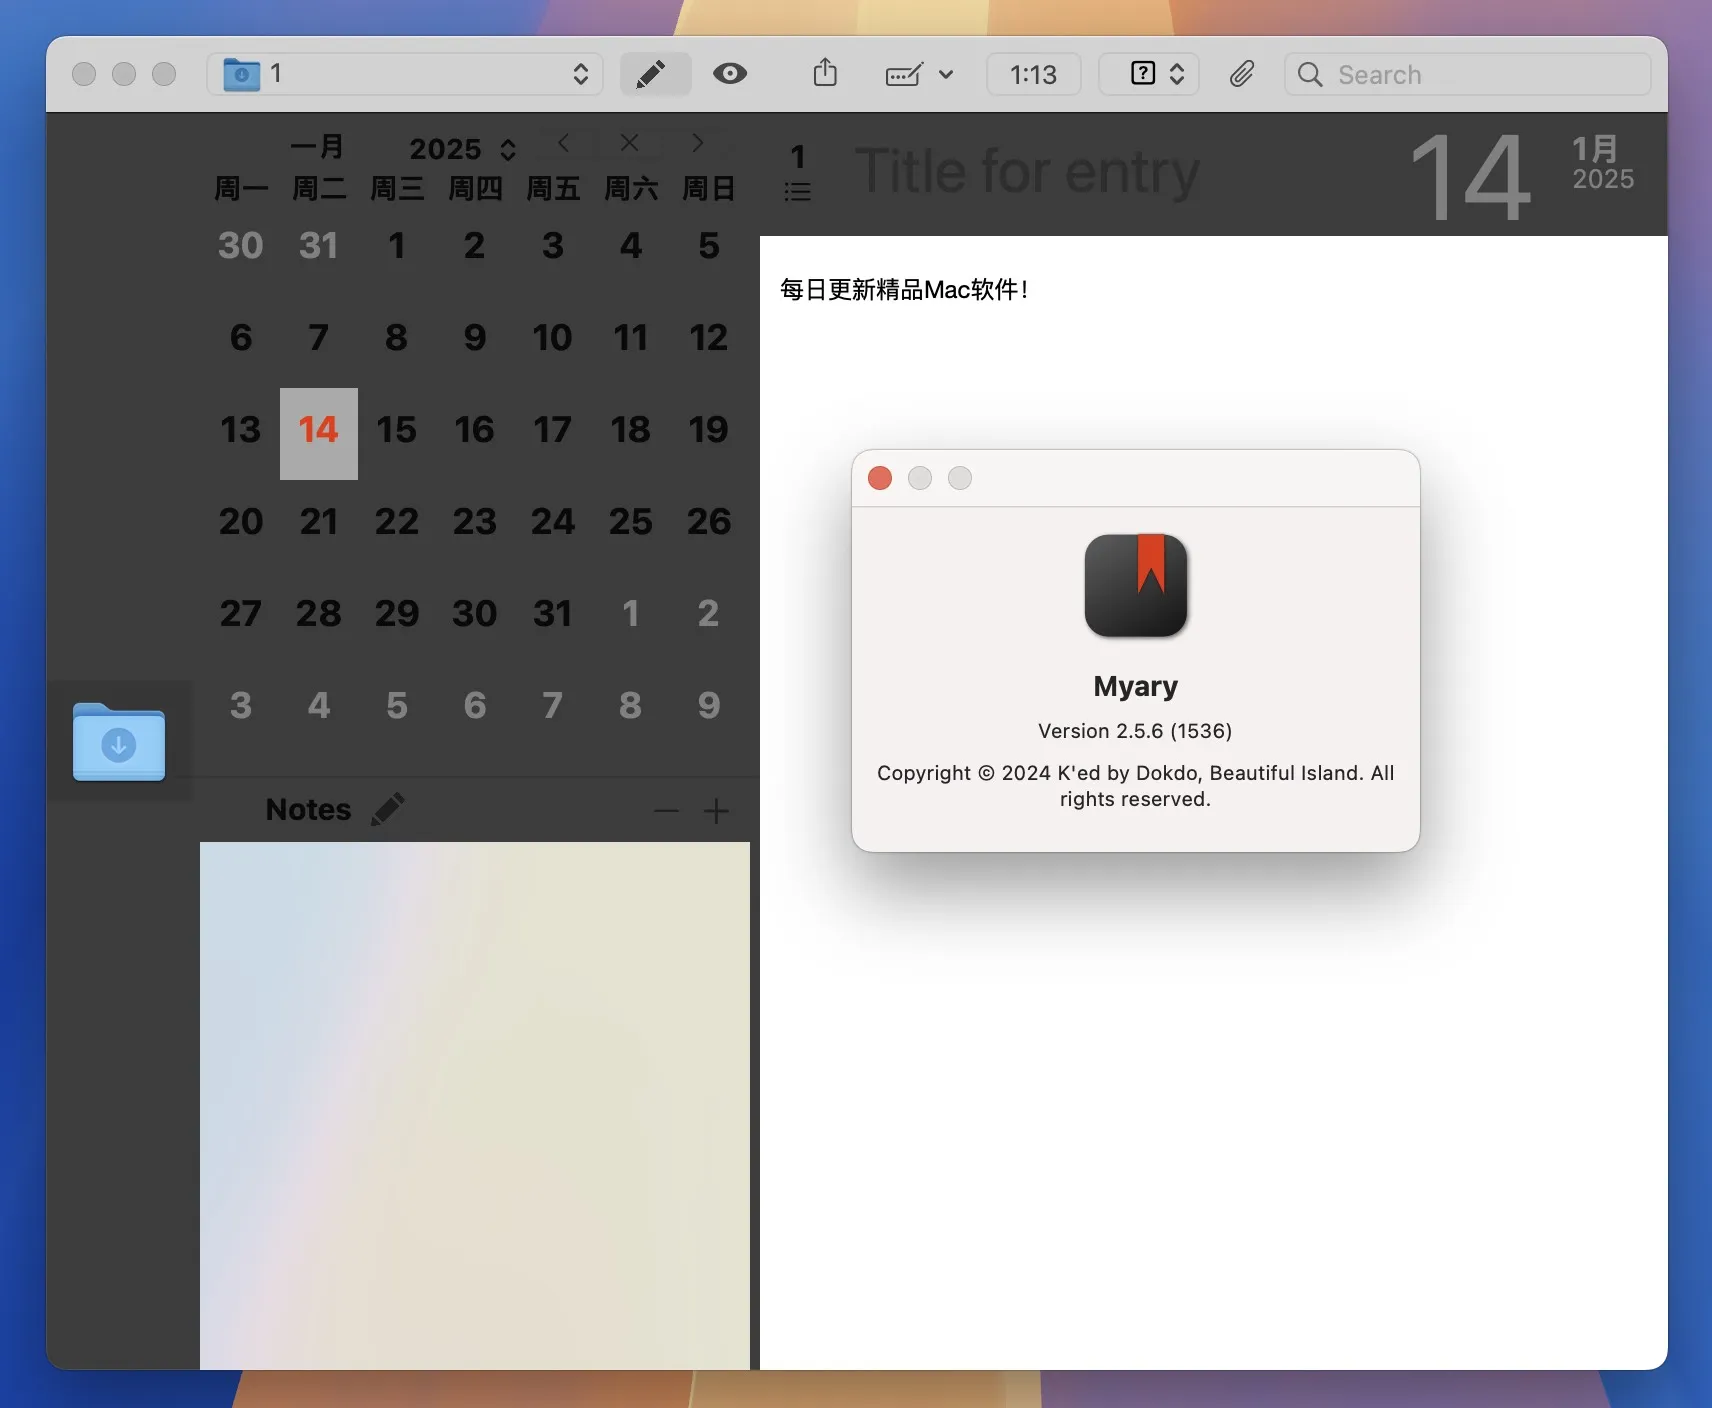The width and height of the screenshot is (1712, 1408).
Task: Click the minus button in Notes
Action: (666, 811)
